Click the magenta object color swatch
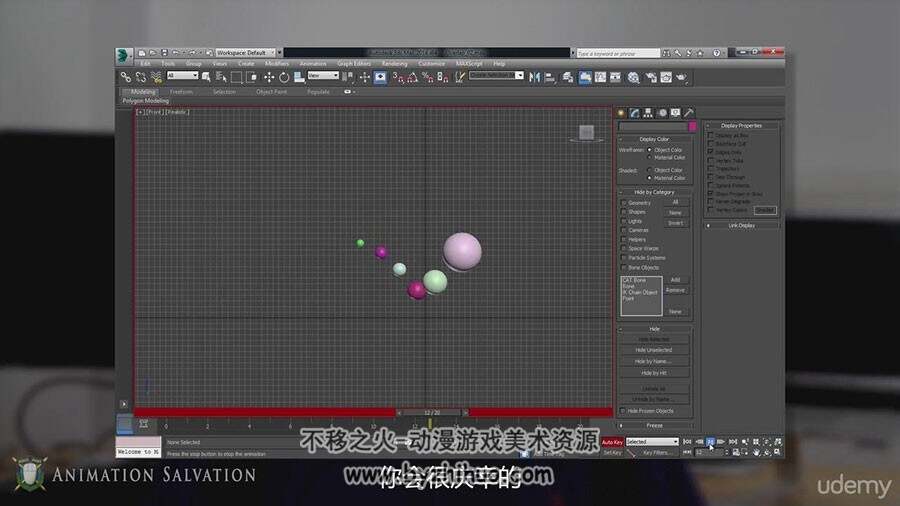The image size is (900, 506). click(692, 126)
